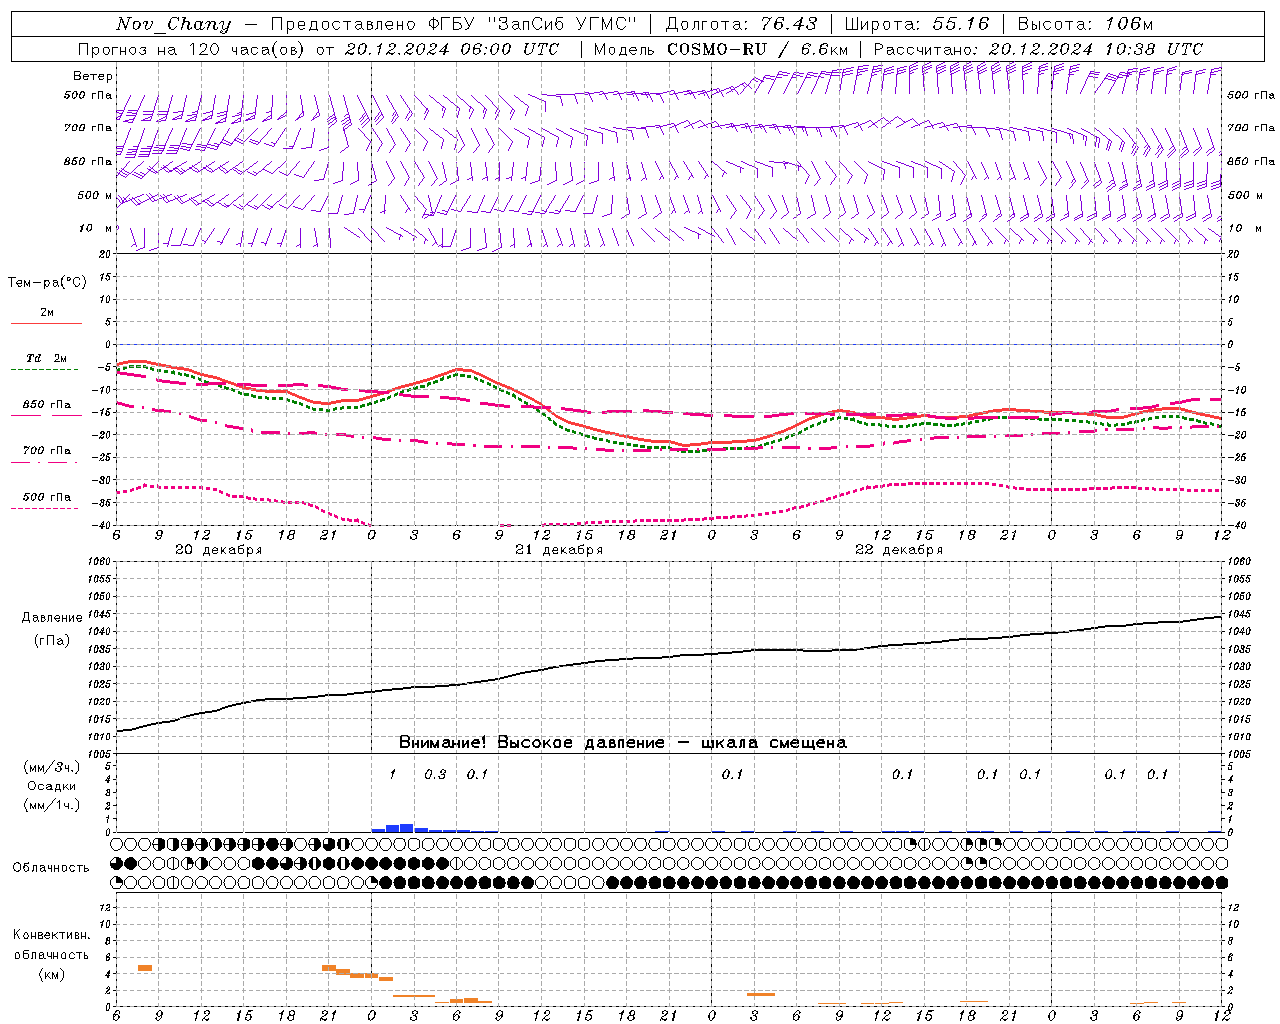Click the "(мм/3ч.)" precipitation unit label
This screenshot has width=1280, height=1024.
(x=51, y=767)
